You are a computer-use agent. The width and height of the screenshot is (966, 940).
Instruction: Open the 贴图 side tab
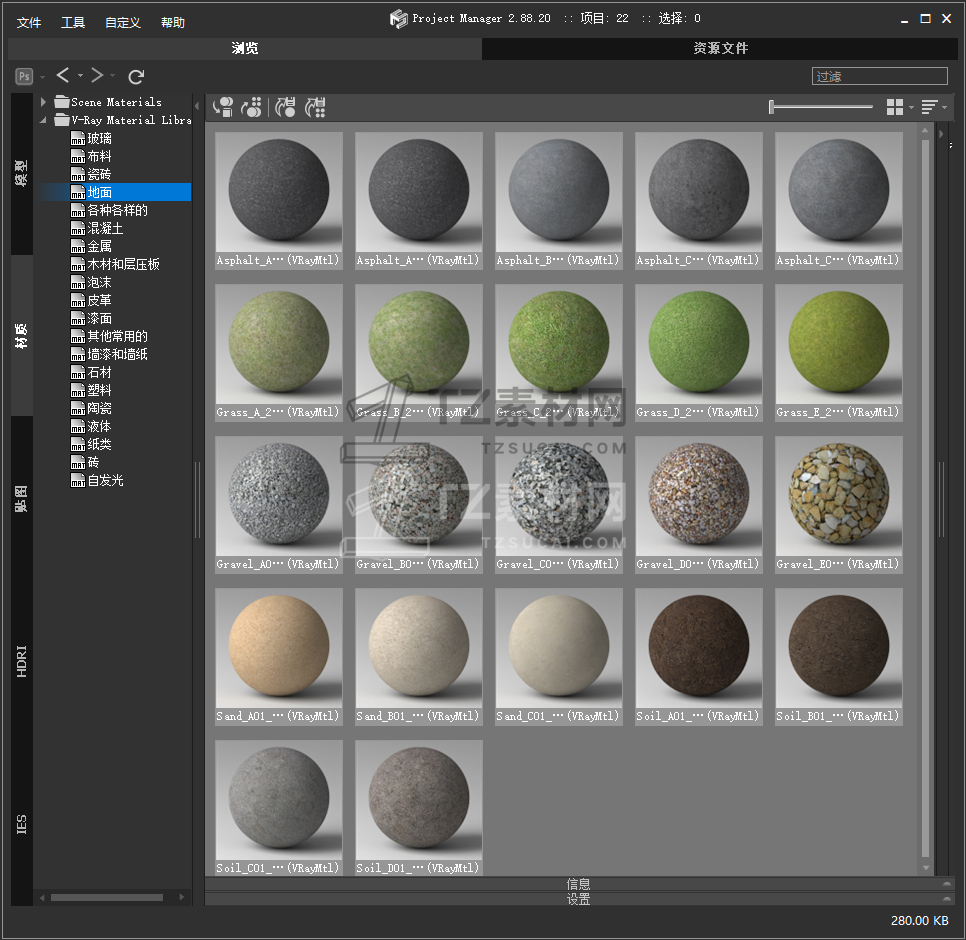pos(21,499)
